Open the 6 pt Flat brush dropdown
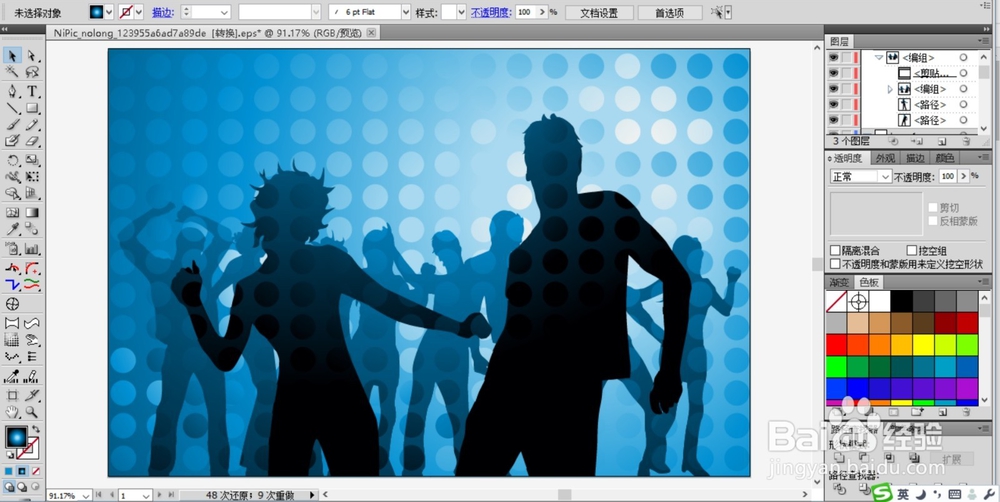 tap(406, 12)
